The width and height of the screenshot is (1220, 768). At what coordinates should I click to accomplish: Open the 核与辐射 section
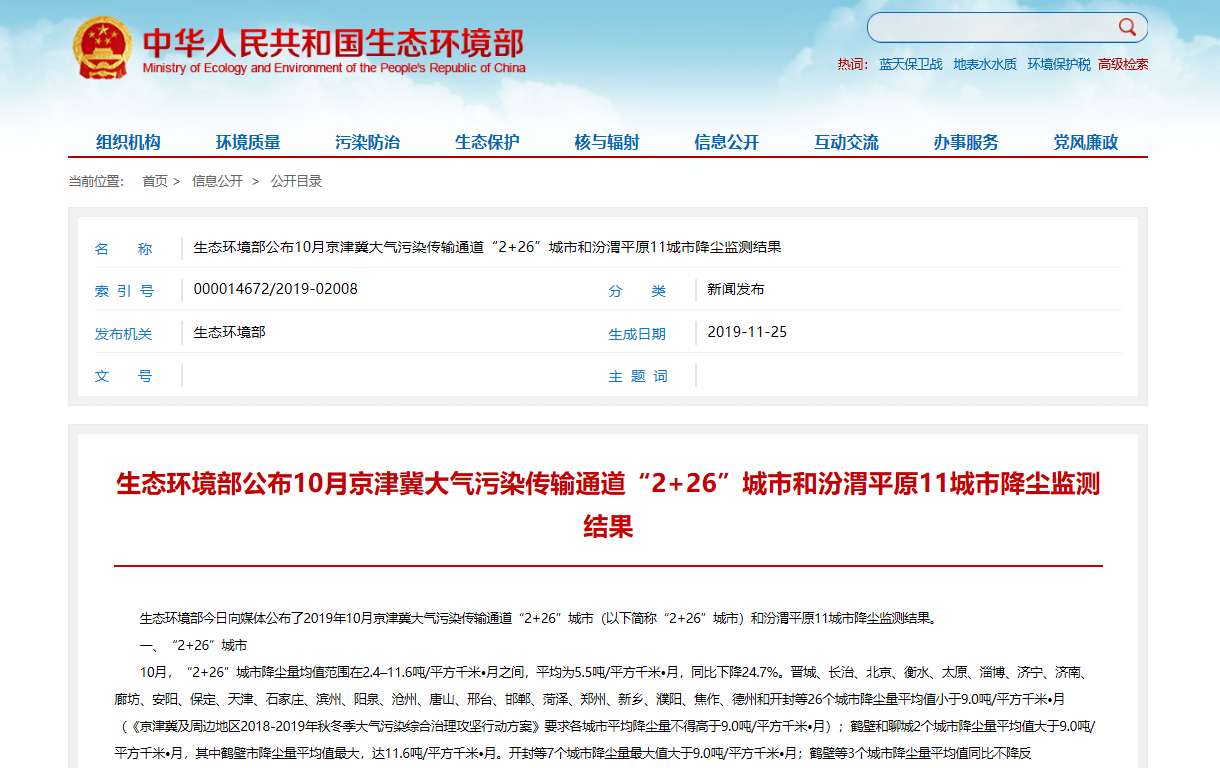click(605, 141)
